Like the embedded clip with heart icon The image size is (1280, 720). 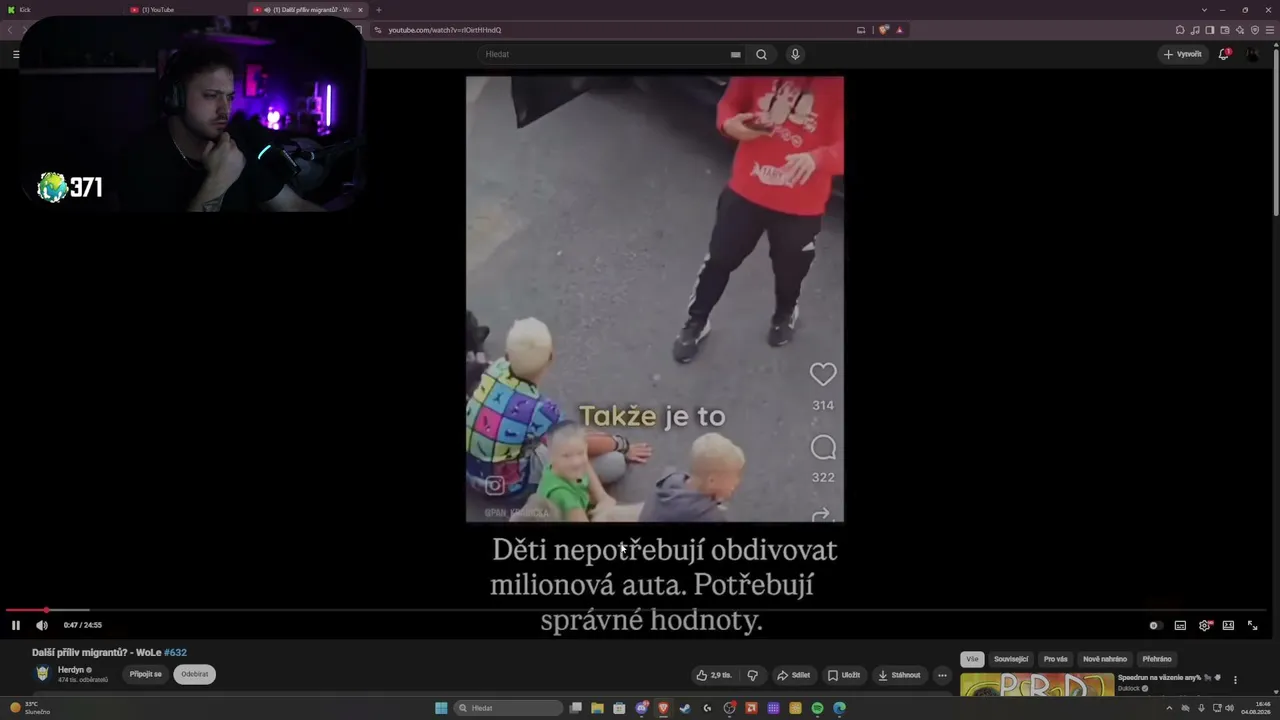click(x=823, y=374)
